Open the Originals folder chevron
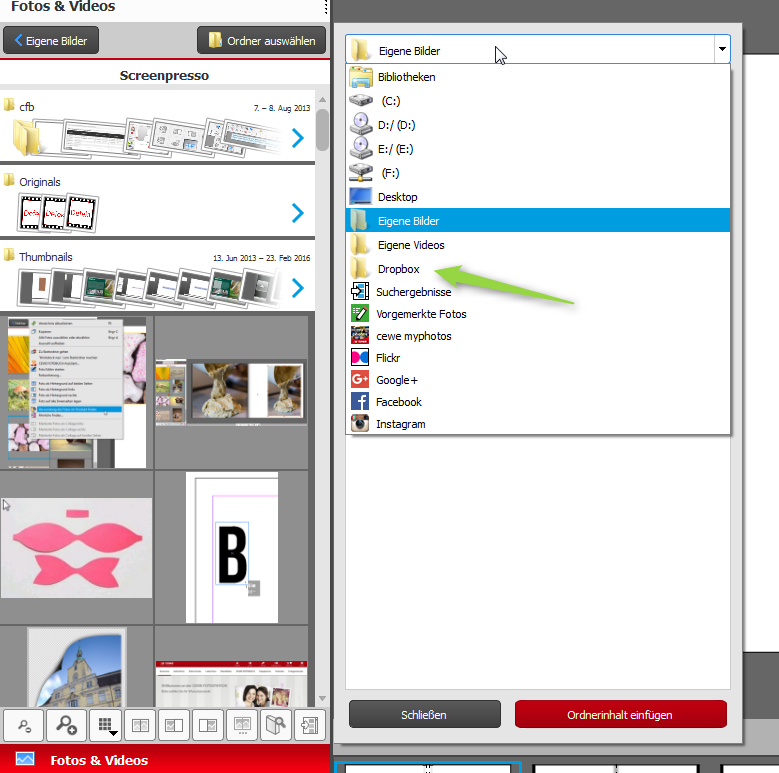The image size is (779, 773). (x=298, y=213)
